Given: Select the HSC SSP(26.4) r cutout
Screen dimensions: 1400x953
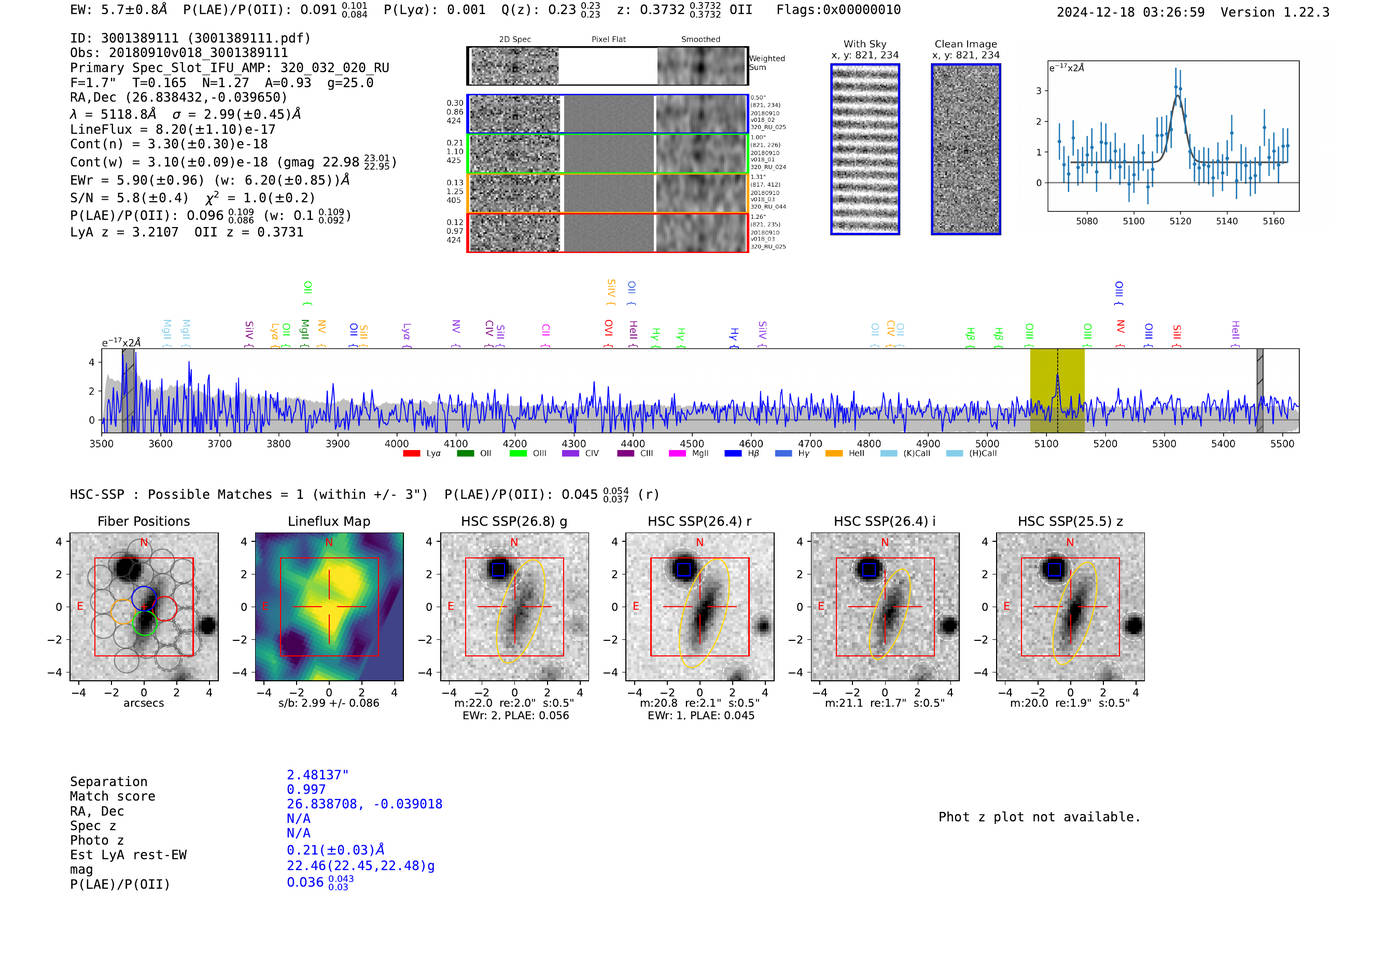Looking at the screenshot, I should tap(700, 607).
